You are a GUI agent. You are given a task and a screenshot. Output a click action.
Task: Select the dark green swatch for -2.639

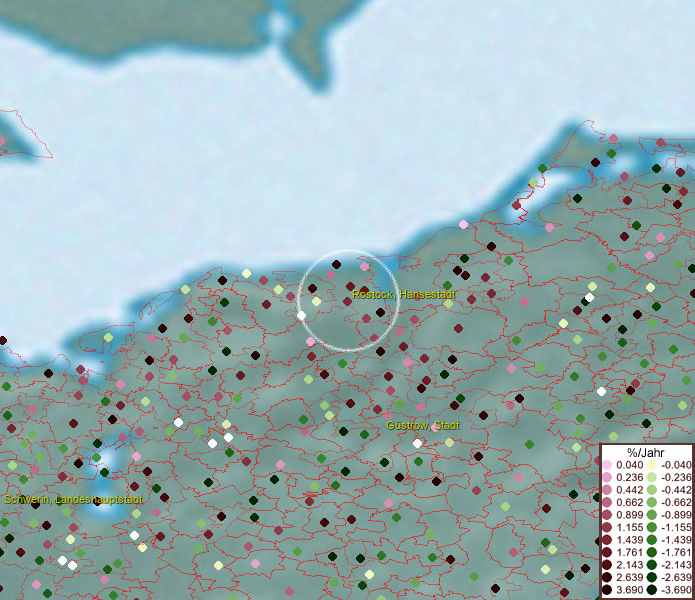point(652,577)
